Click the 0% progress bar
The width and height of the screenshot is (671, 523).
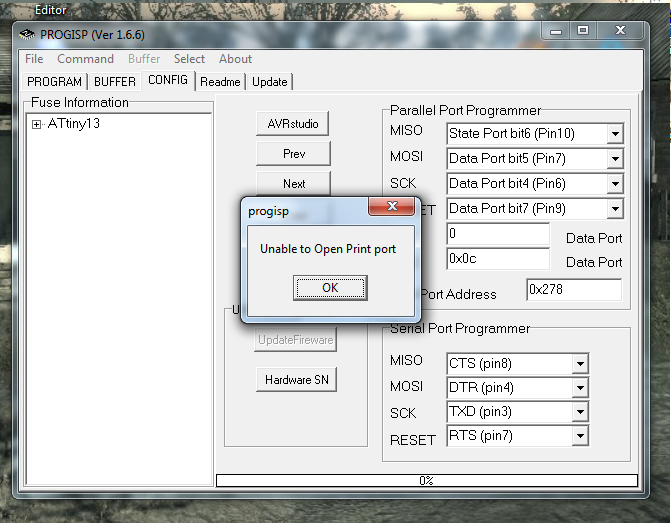[427, 480]
